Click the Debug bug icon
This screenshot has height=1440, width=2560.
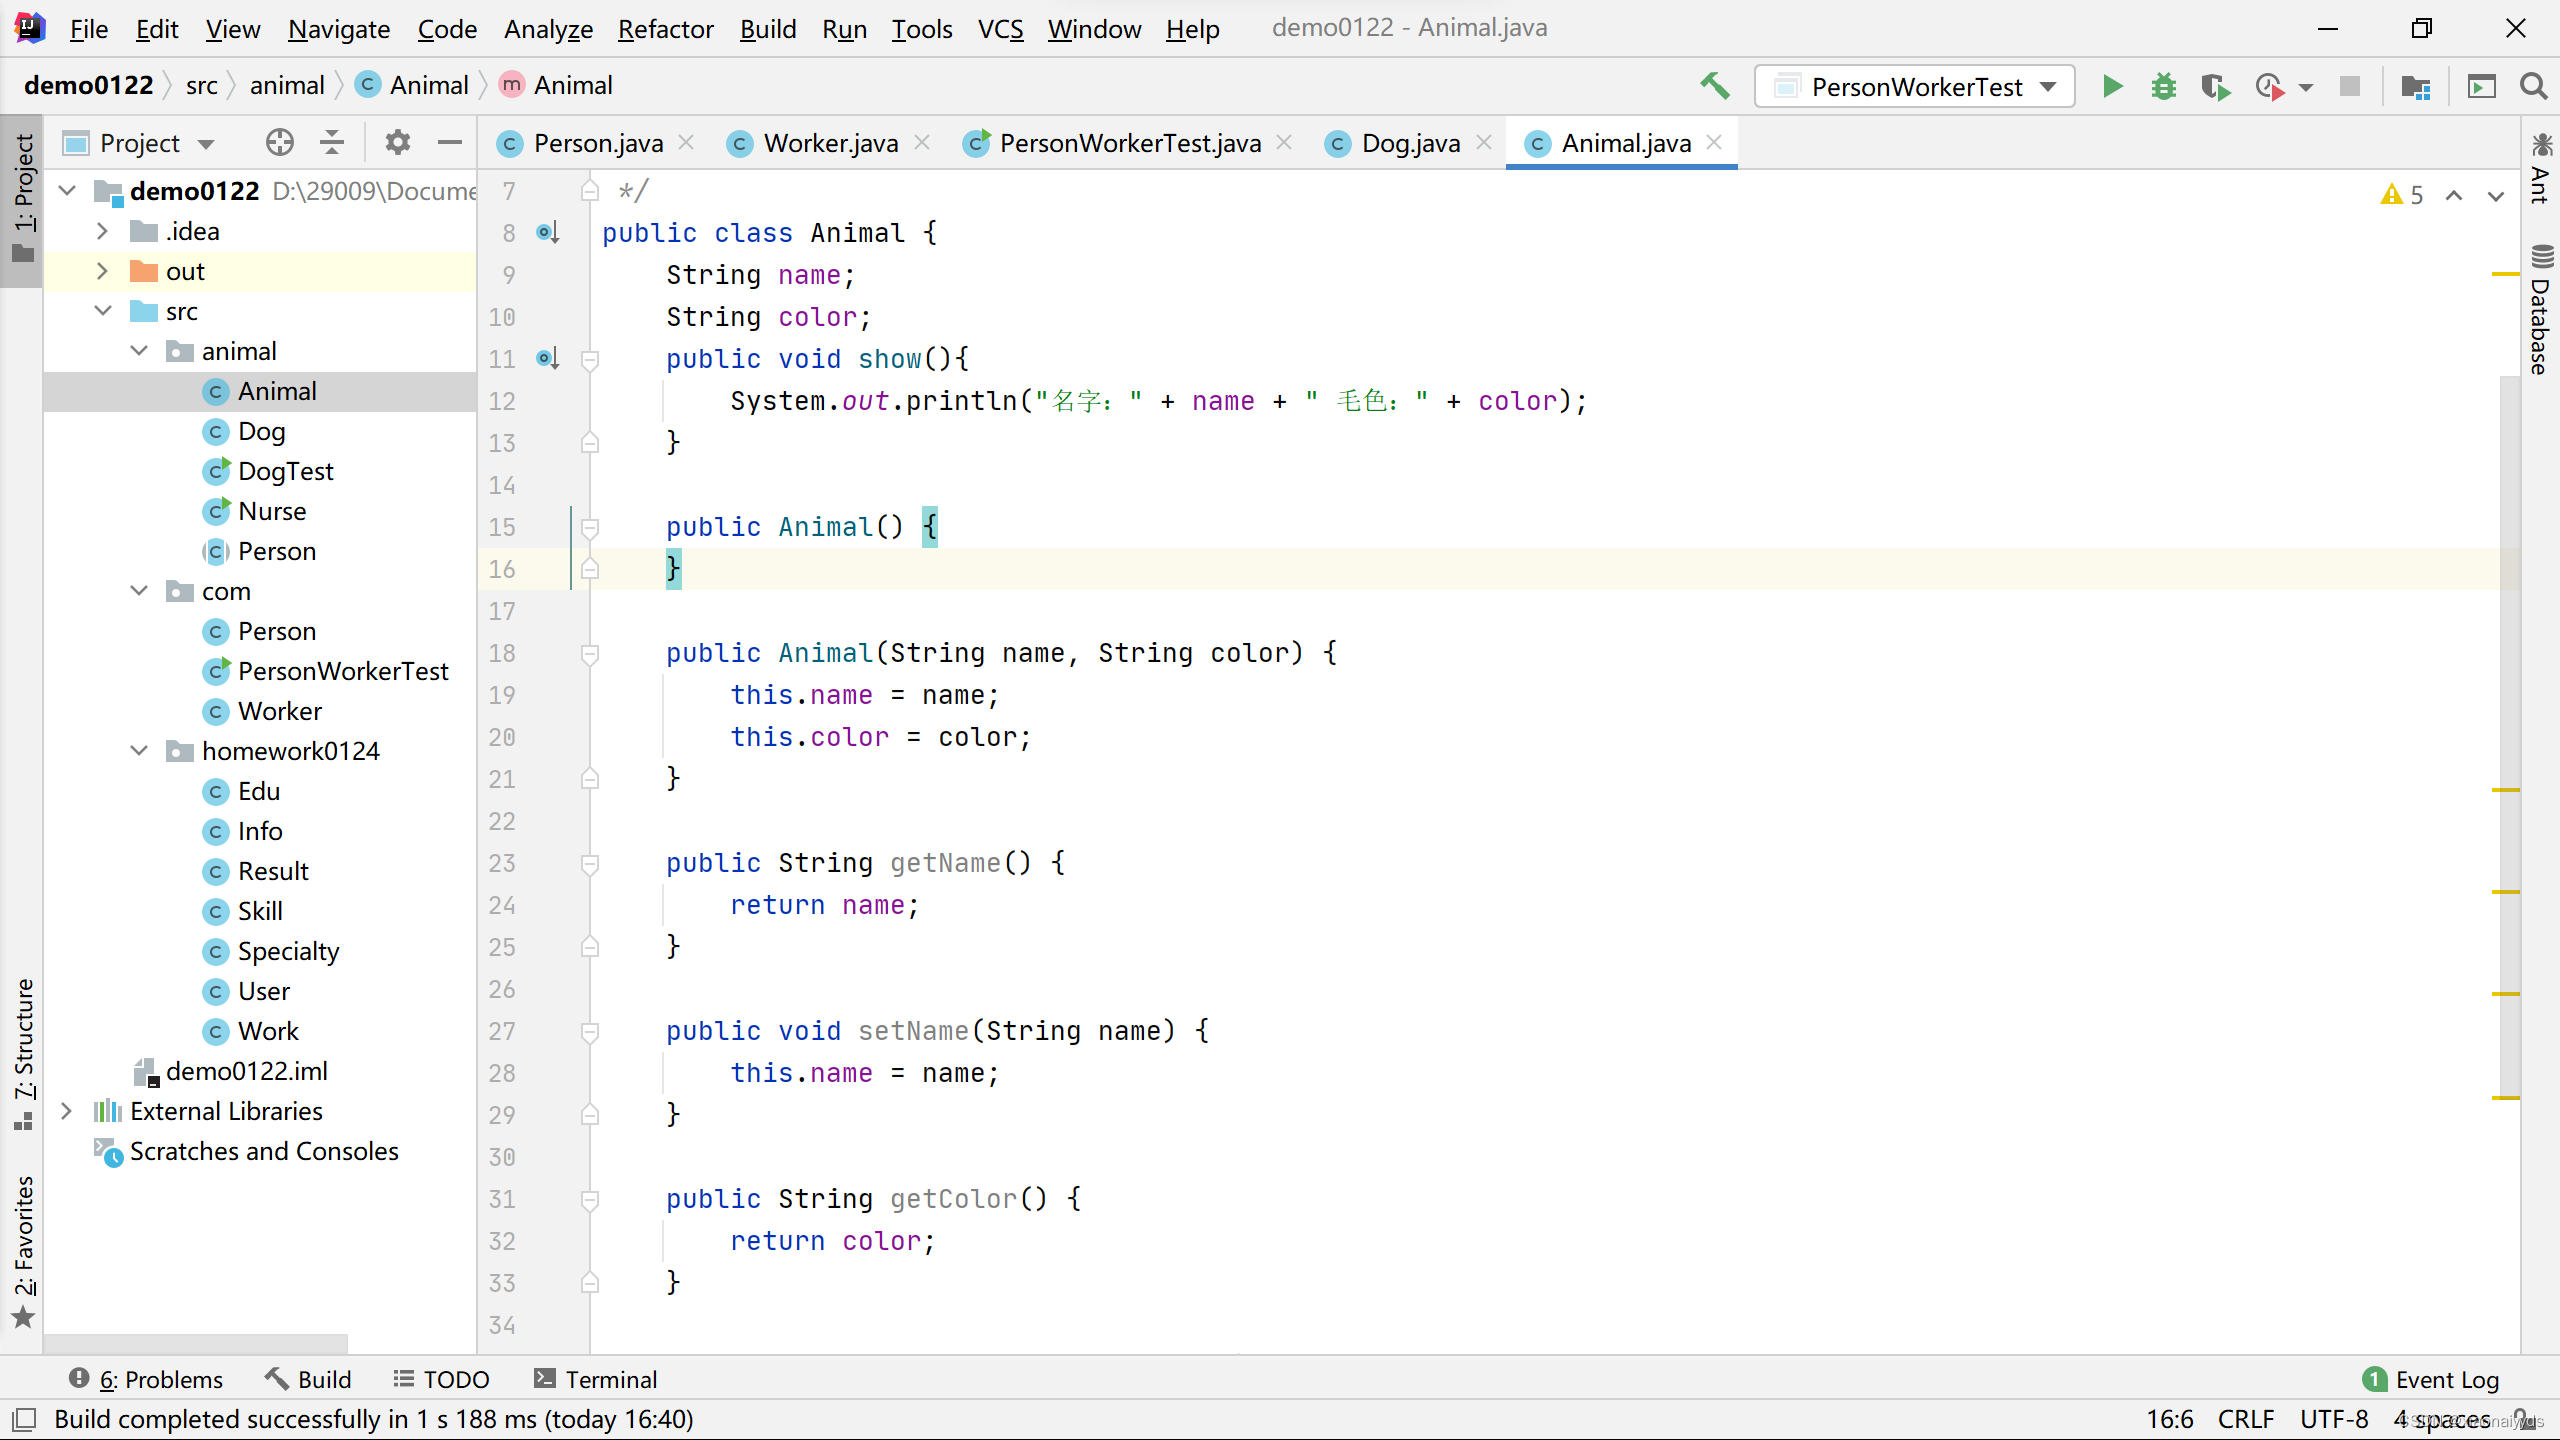[2163, 87]
